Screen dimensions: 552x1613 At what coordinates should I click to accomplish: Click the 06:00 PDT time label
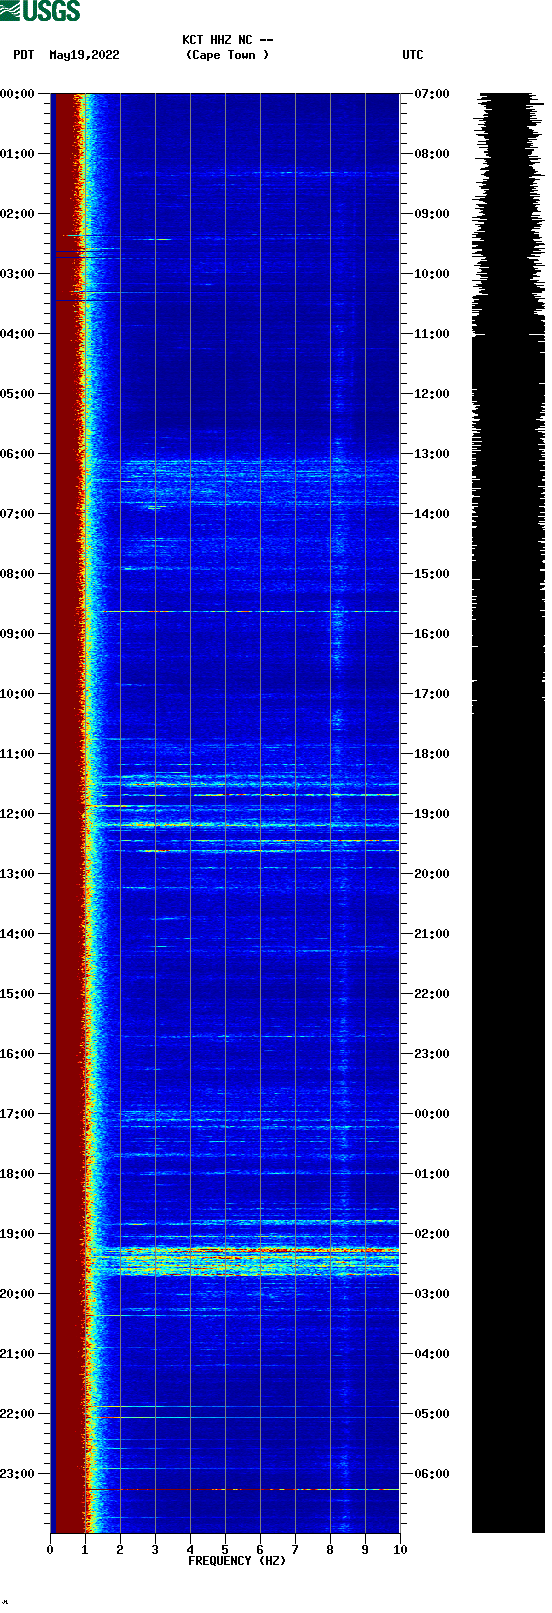click(x=17, y=454)
